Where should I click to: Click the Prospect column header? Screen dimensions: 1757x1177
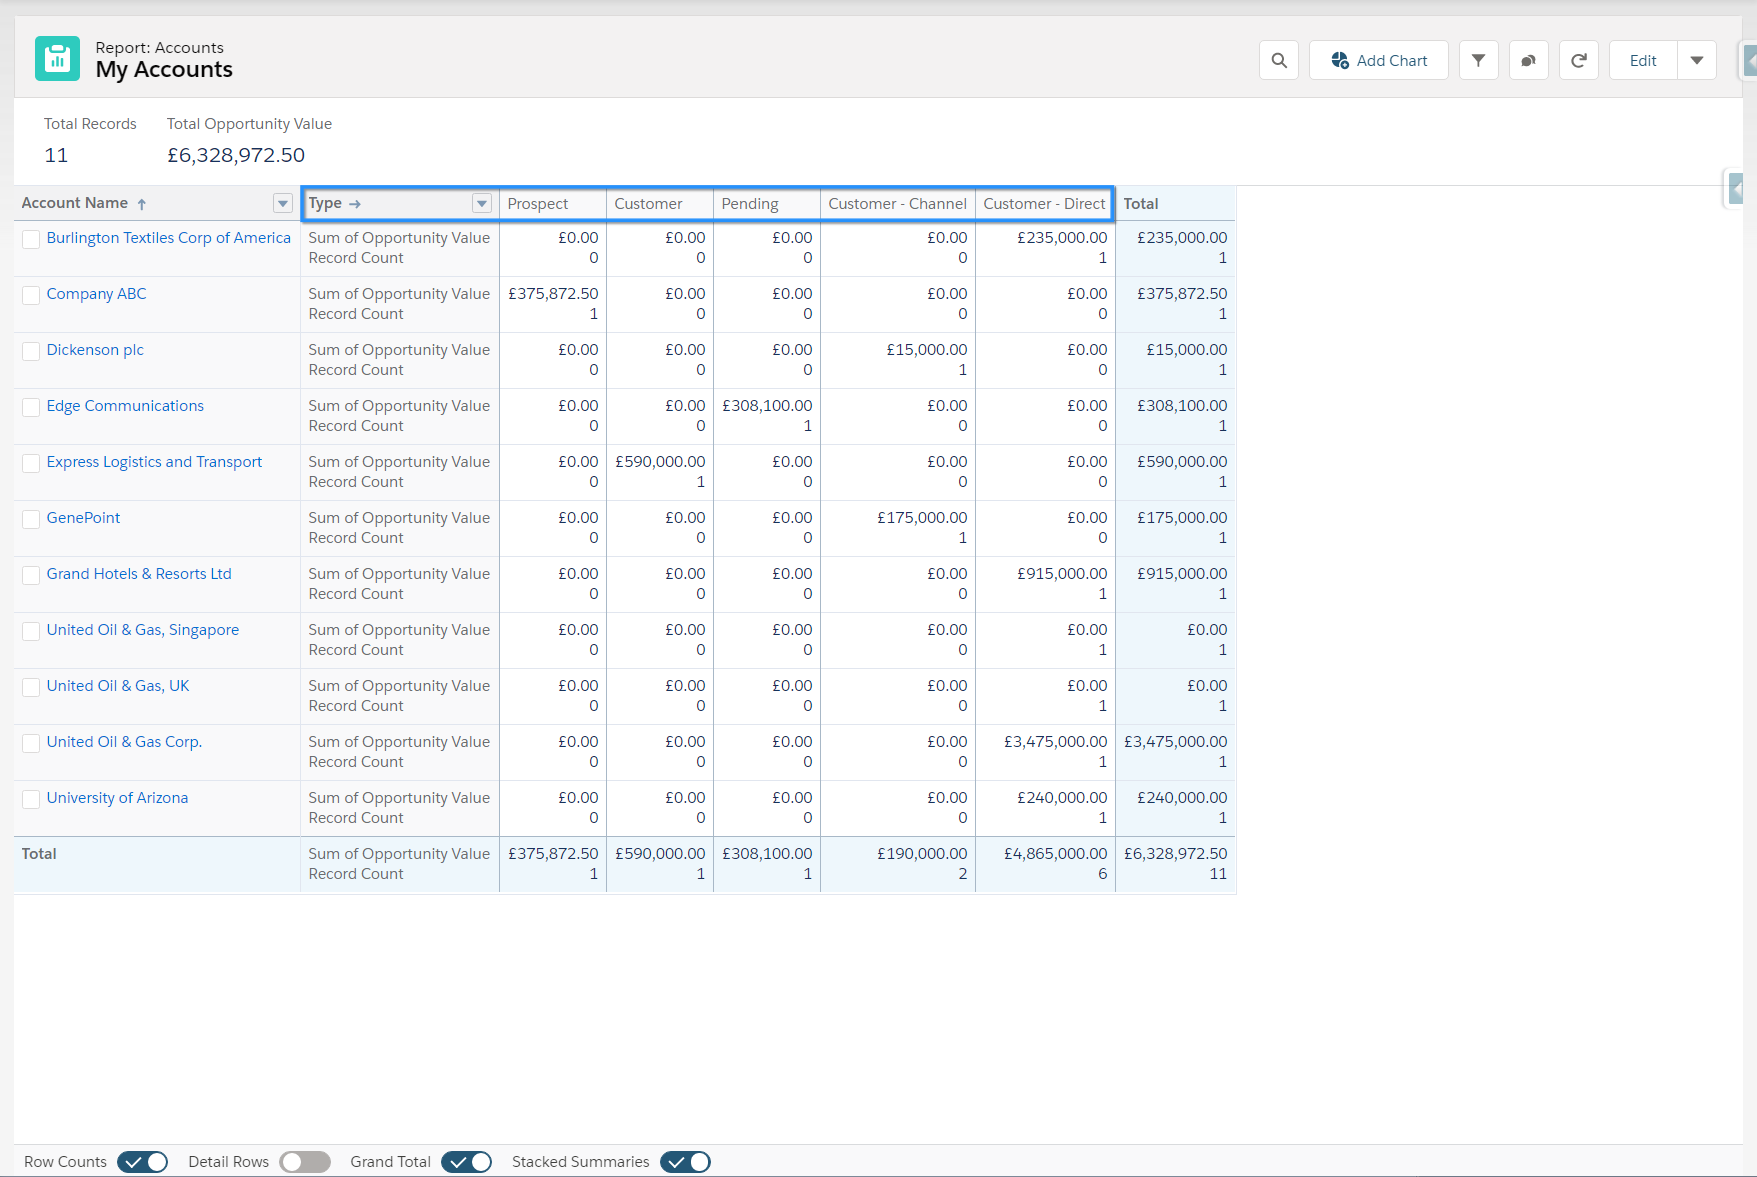(x=538, y=204)
